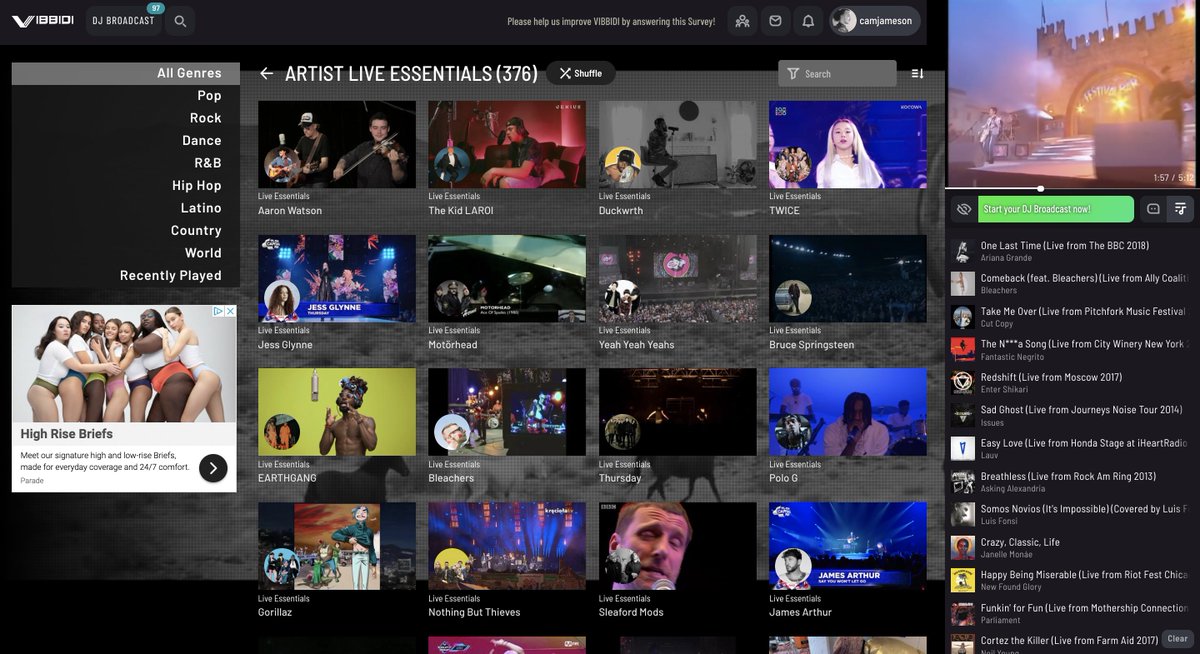The image size is (1200, 654).
Task: Open Nothing But Thieves thumbnail
Action: tap(507, 546)
